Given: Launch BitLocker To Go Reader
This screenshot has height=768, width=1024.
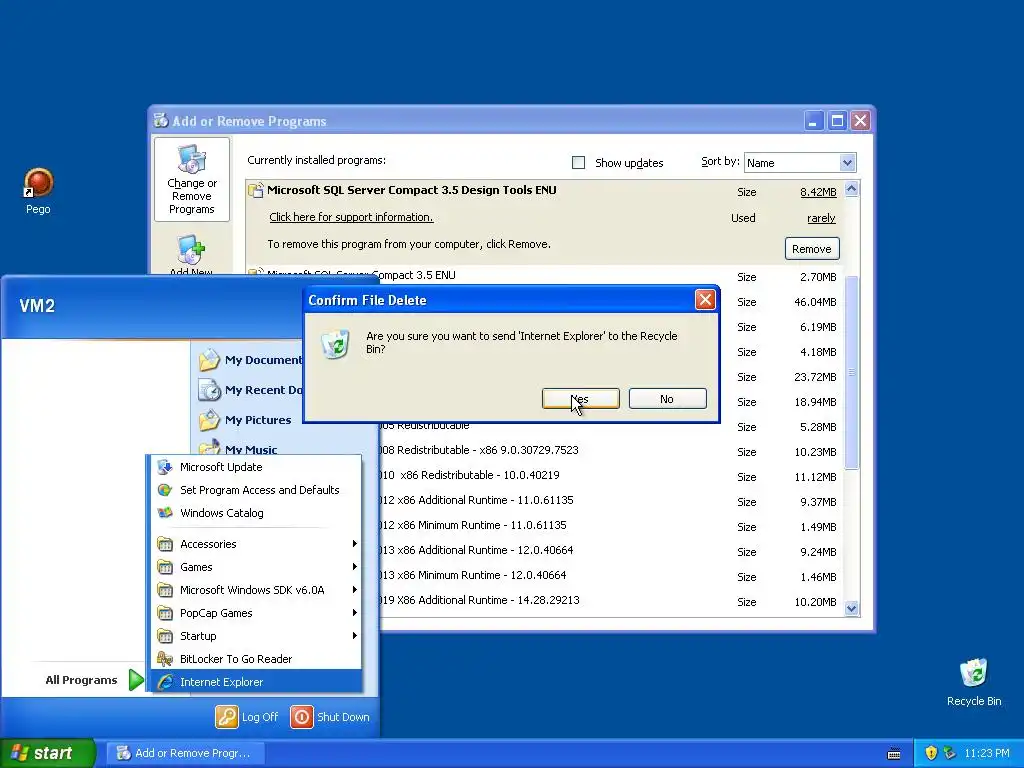Looking at the screenshot, I should coord(257,659).
